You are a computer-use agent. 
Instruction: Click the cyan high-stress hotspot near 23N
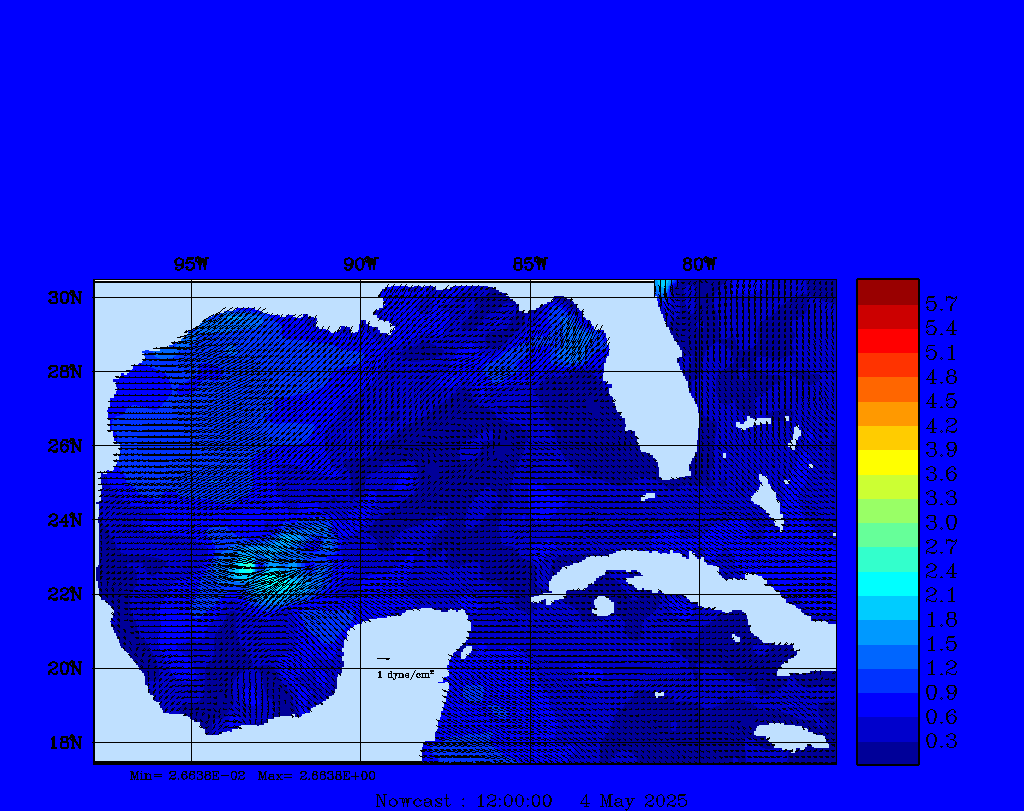[245, 569]
